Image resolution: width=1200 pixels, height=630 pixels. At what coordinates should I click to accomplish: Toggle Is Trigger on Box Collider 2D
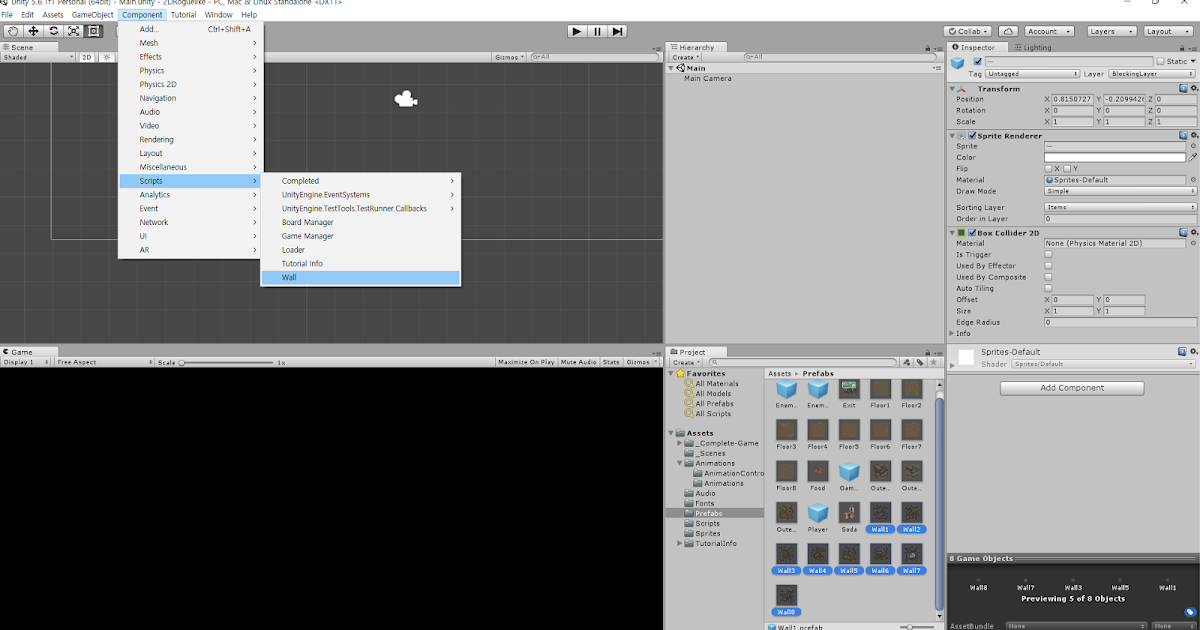click(1047, 254)
